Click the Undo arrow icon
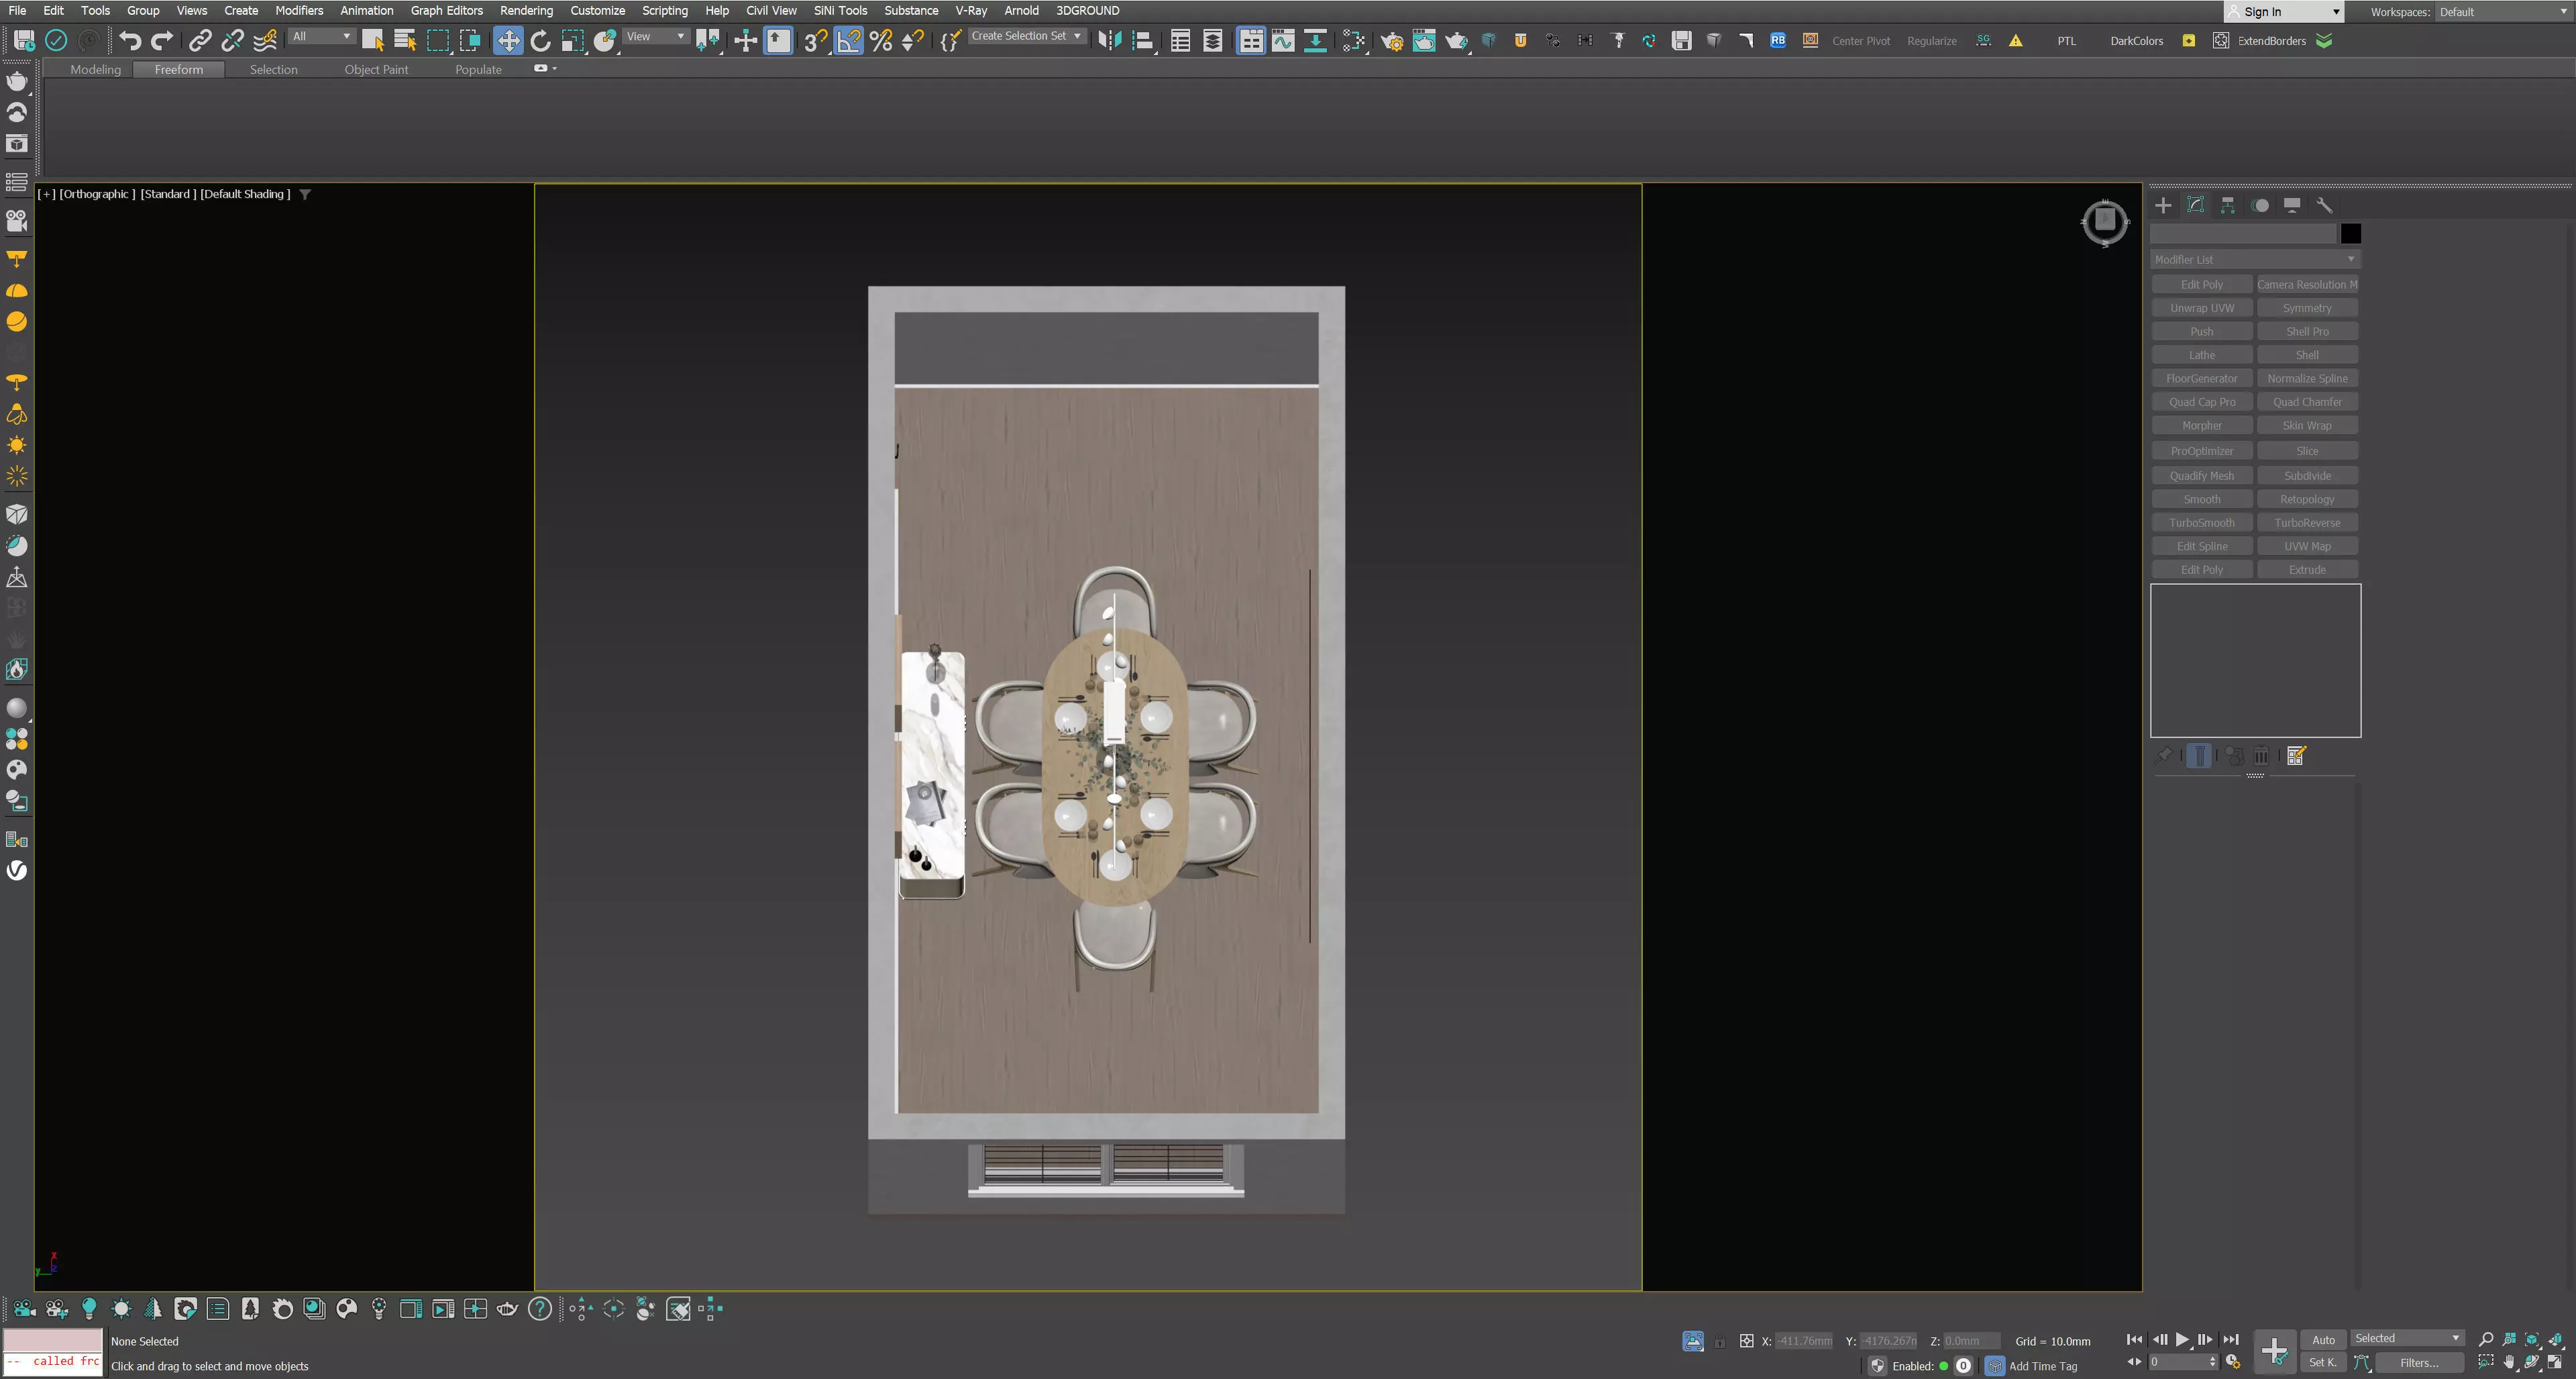The image size is (2576, 1379). coord(129,40)
